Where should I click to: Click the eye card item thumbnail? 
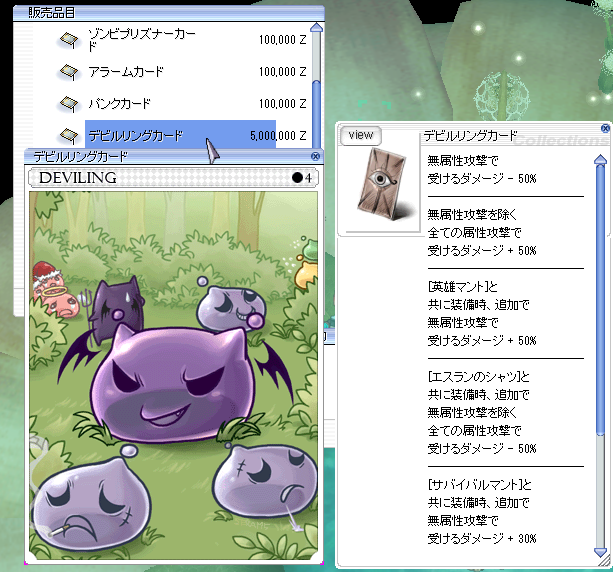click(x=382, y=184)
